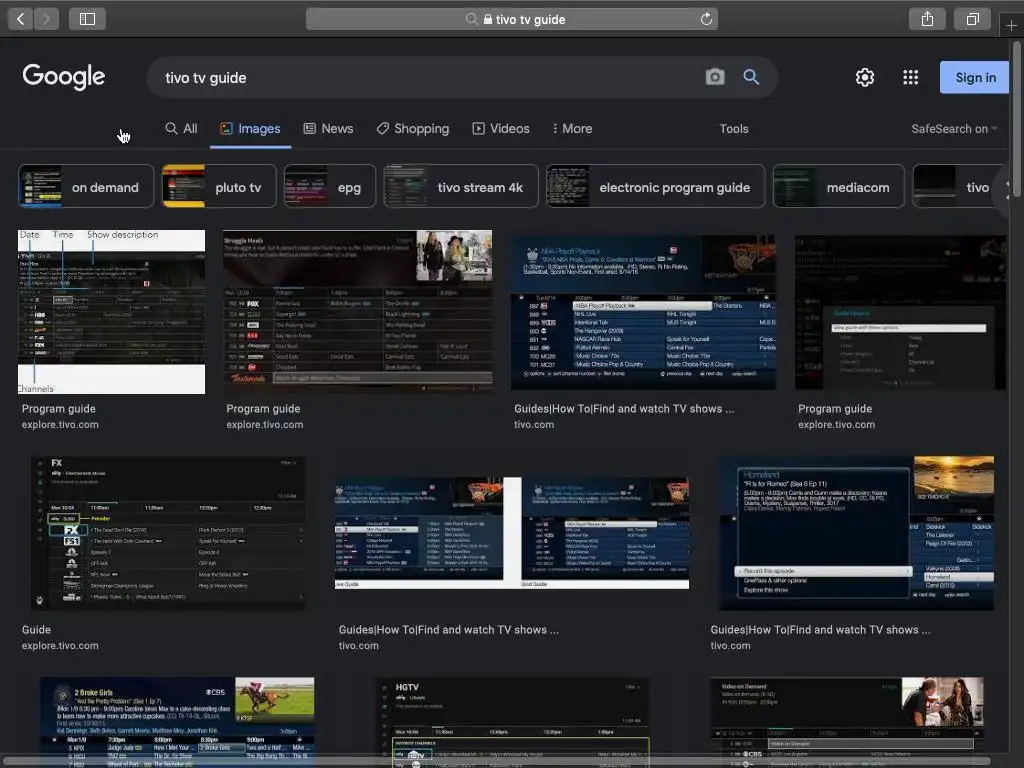Switch to the News tab
Viewport: 1024px width, 768px height.
pyautogui.click(x=328, y=129)
